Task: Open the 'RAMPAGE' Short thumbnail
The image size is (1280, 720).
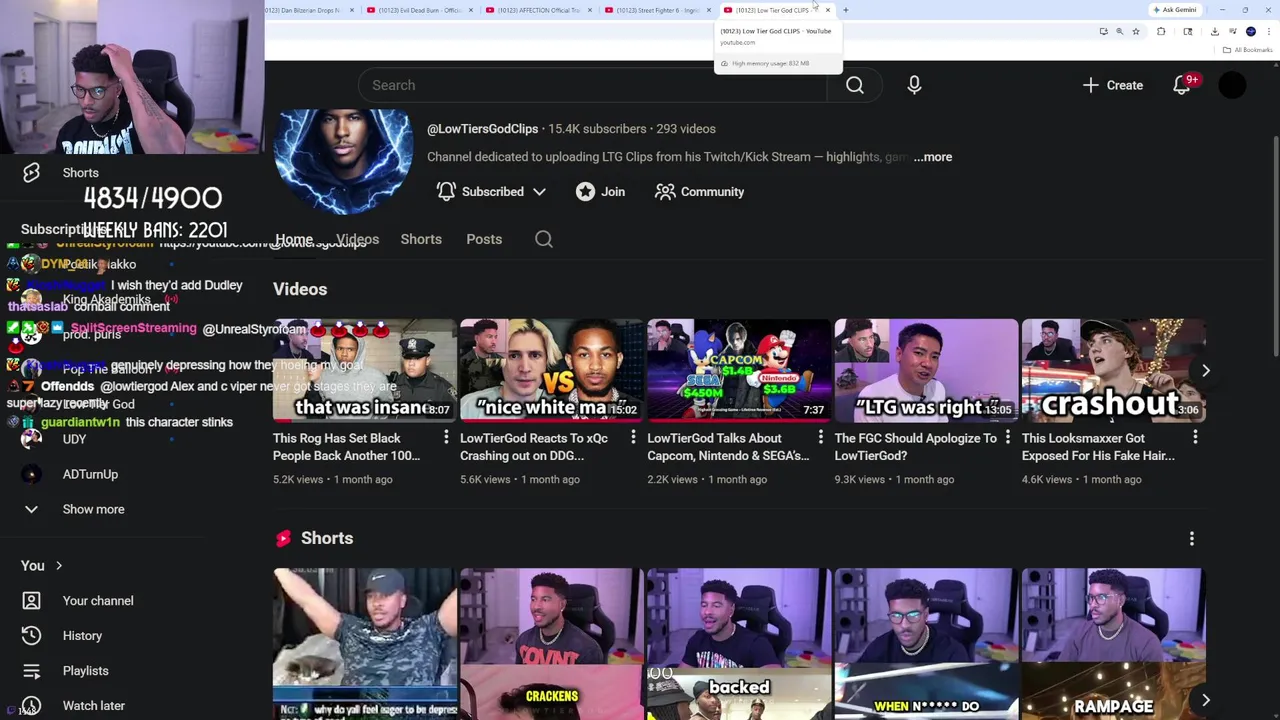Action: click(x=1113, y=644)
